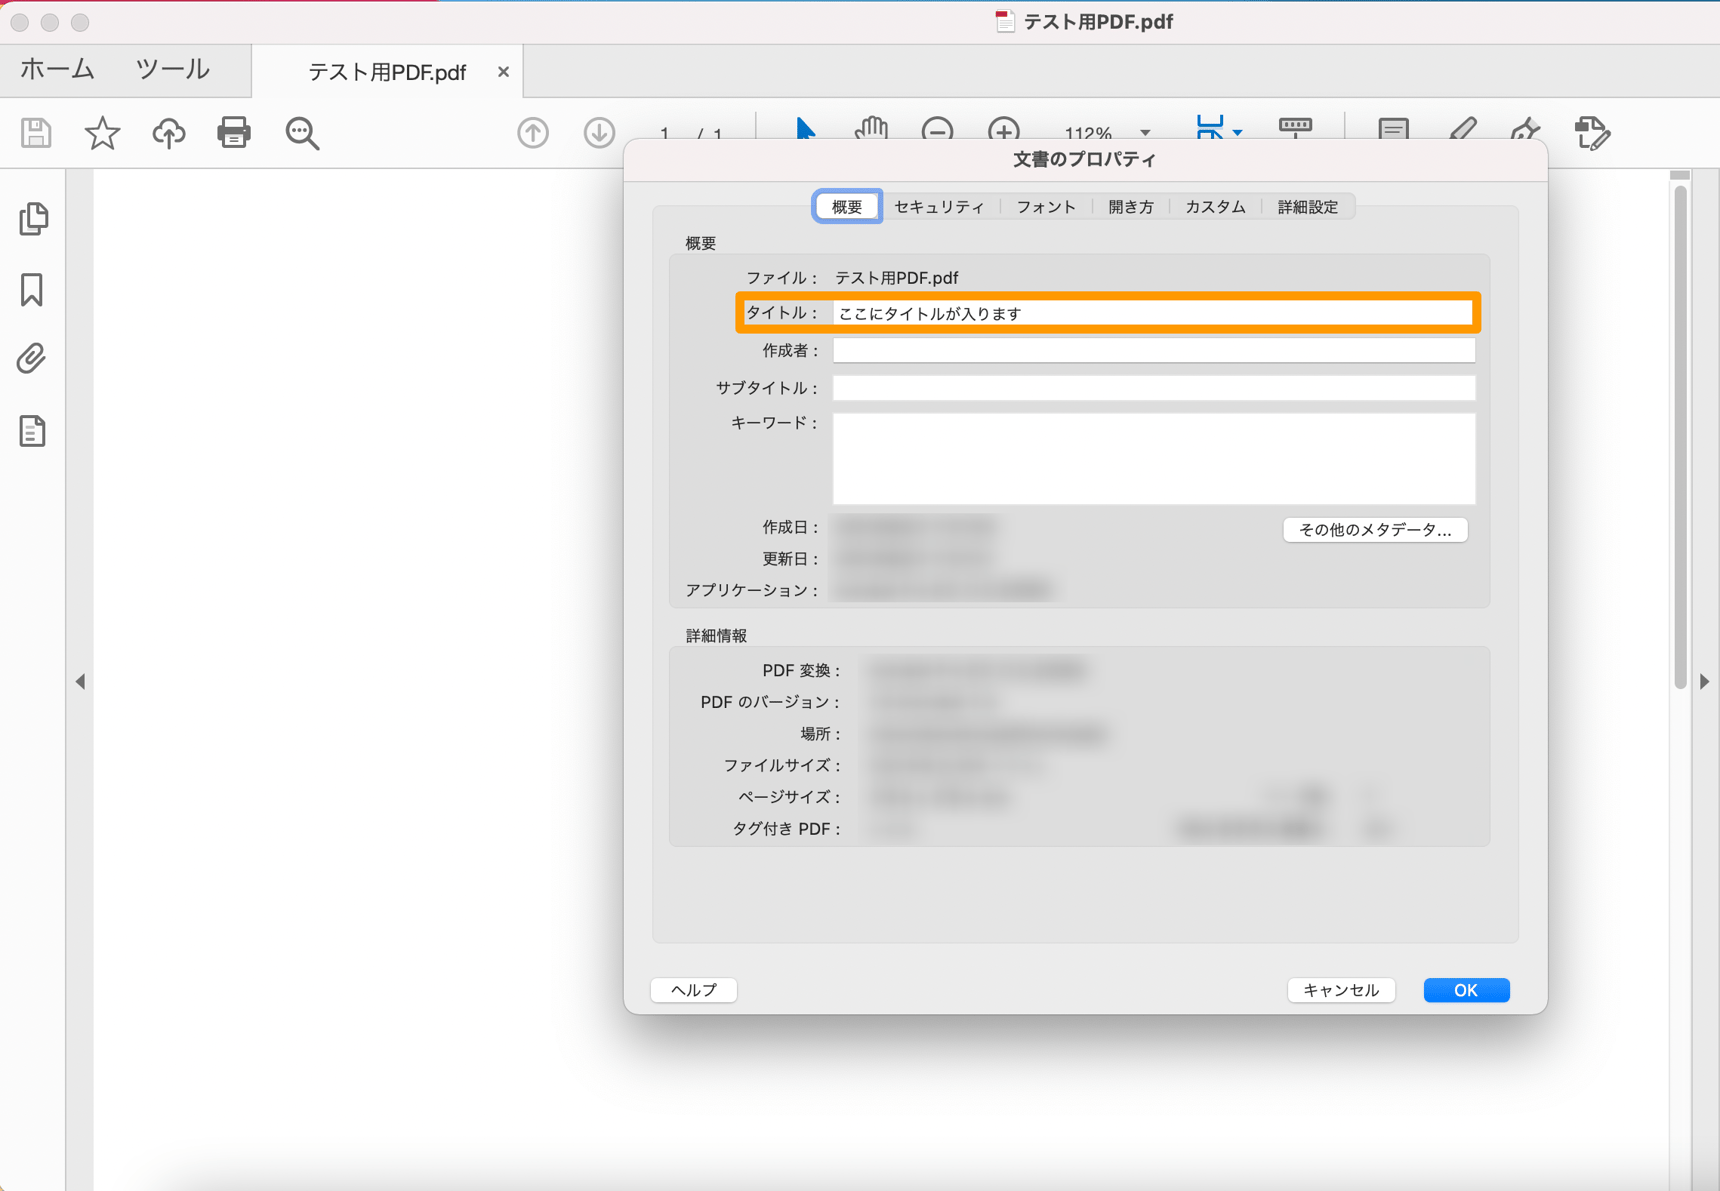
Task: Confirm the dialog with OK button
Action: 1466,990
